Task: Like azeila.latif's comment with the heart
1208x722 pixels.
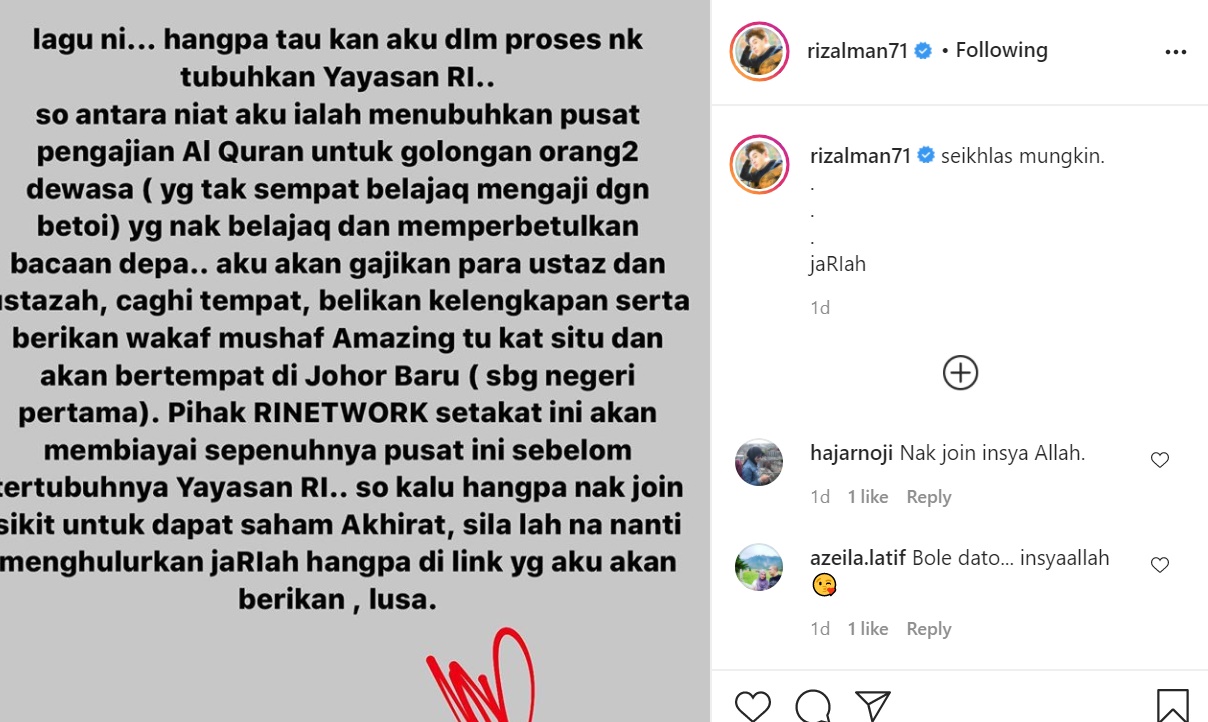Action: pos(1160,565)
